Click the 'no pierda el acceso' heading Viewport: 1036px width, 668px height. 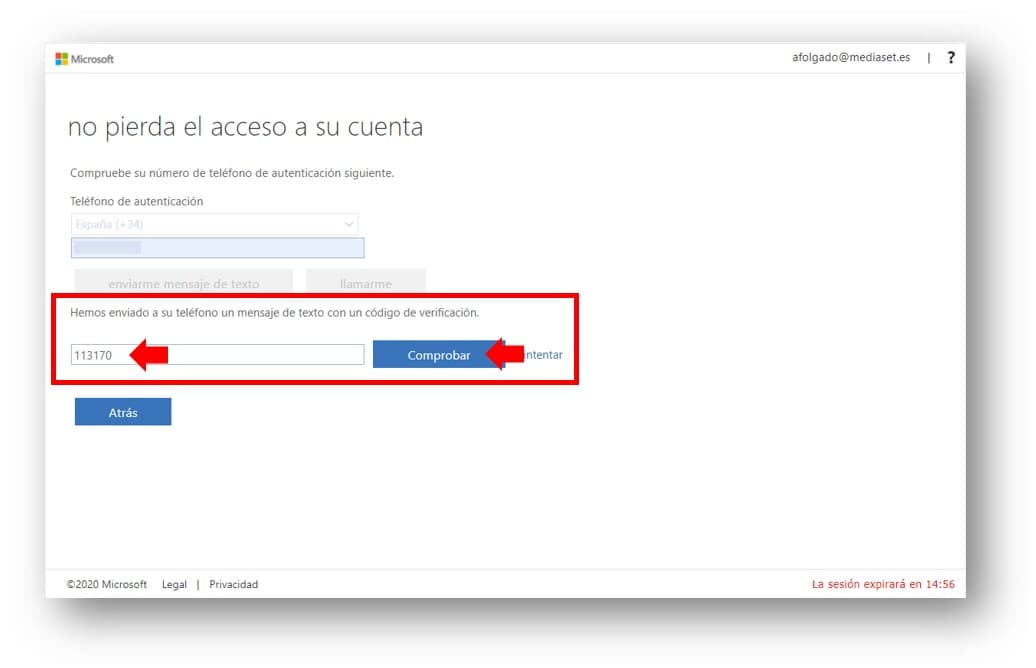(x=245, y=127)
